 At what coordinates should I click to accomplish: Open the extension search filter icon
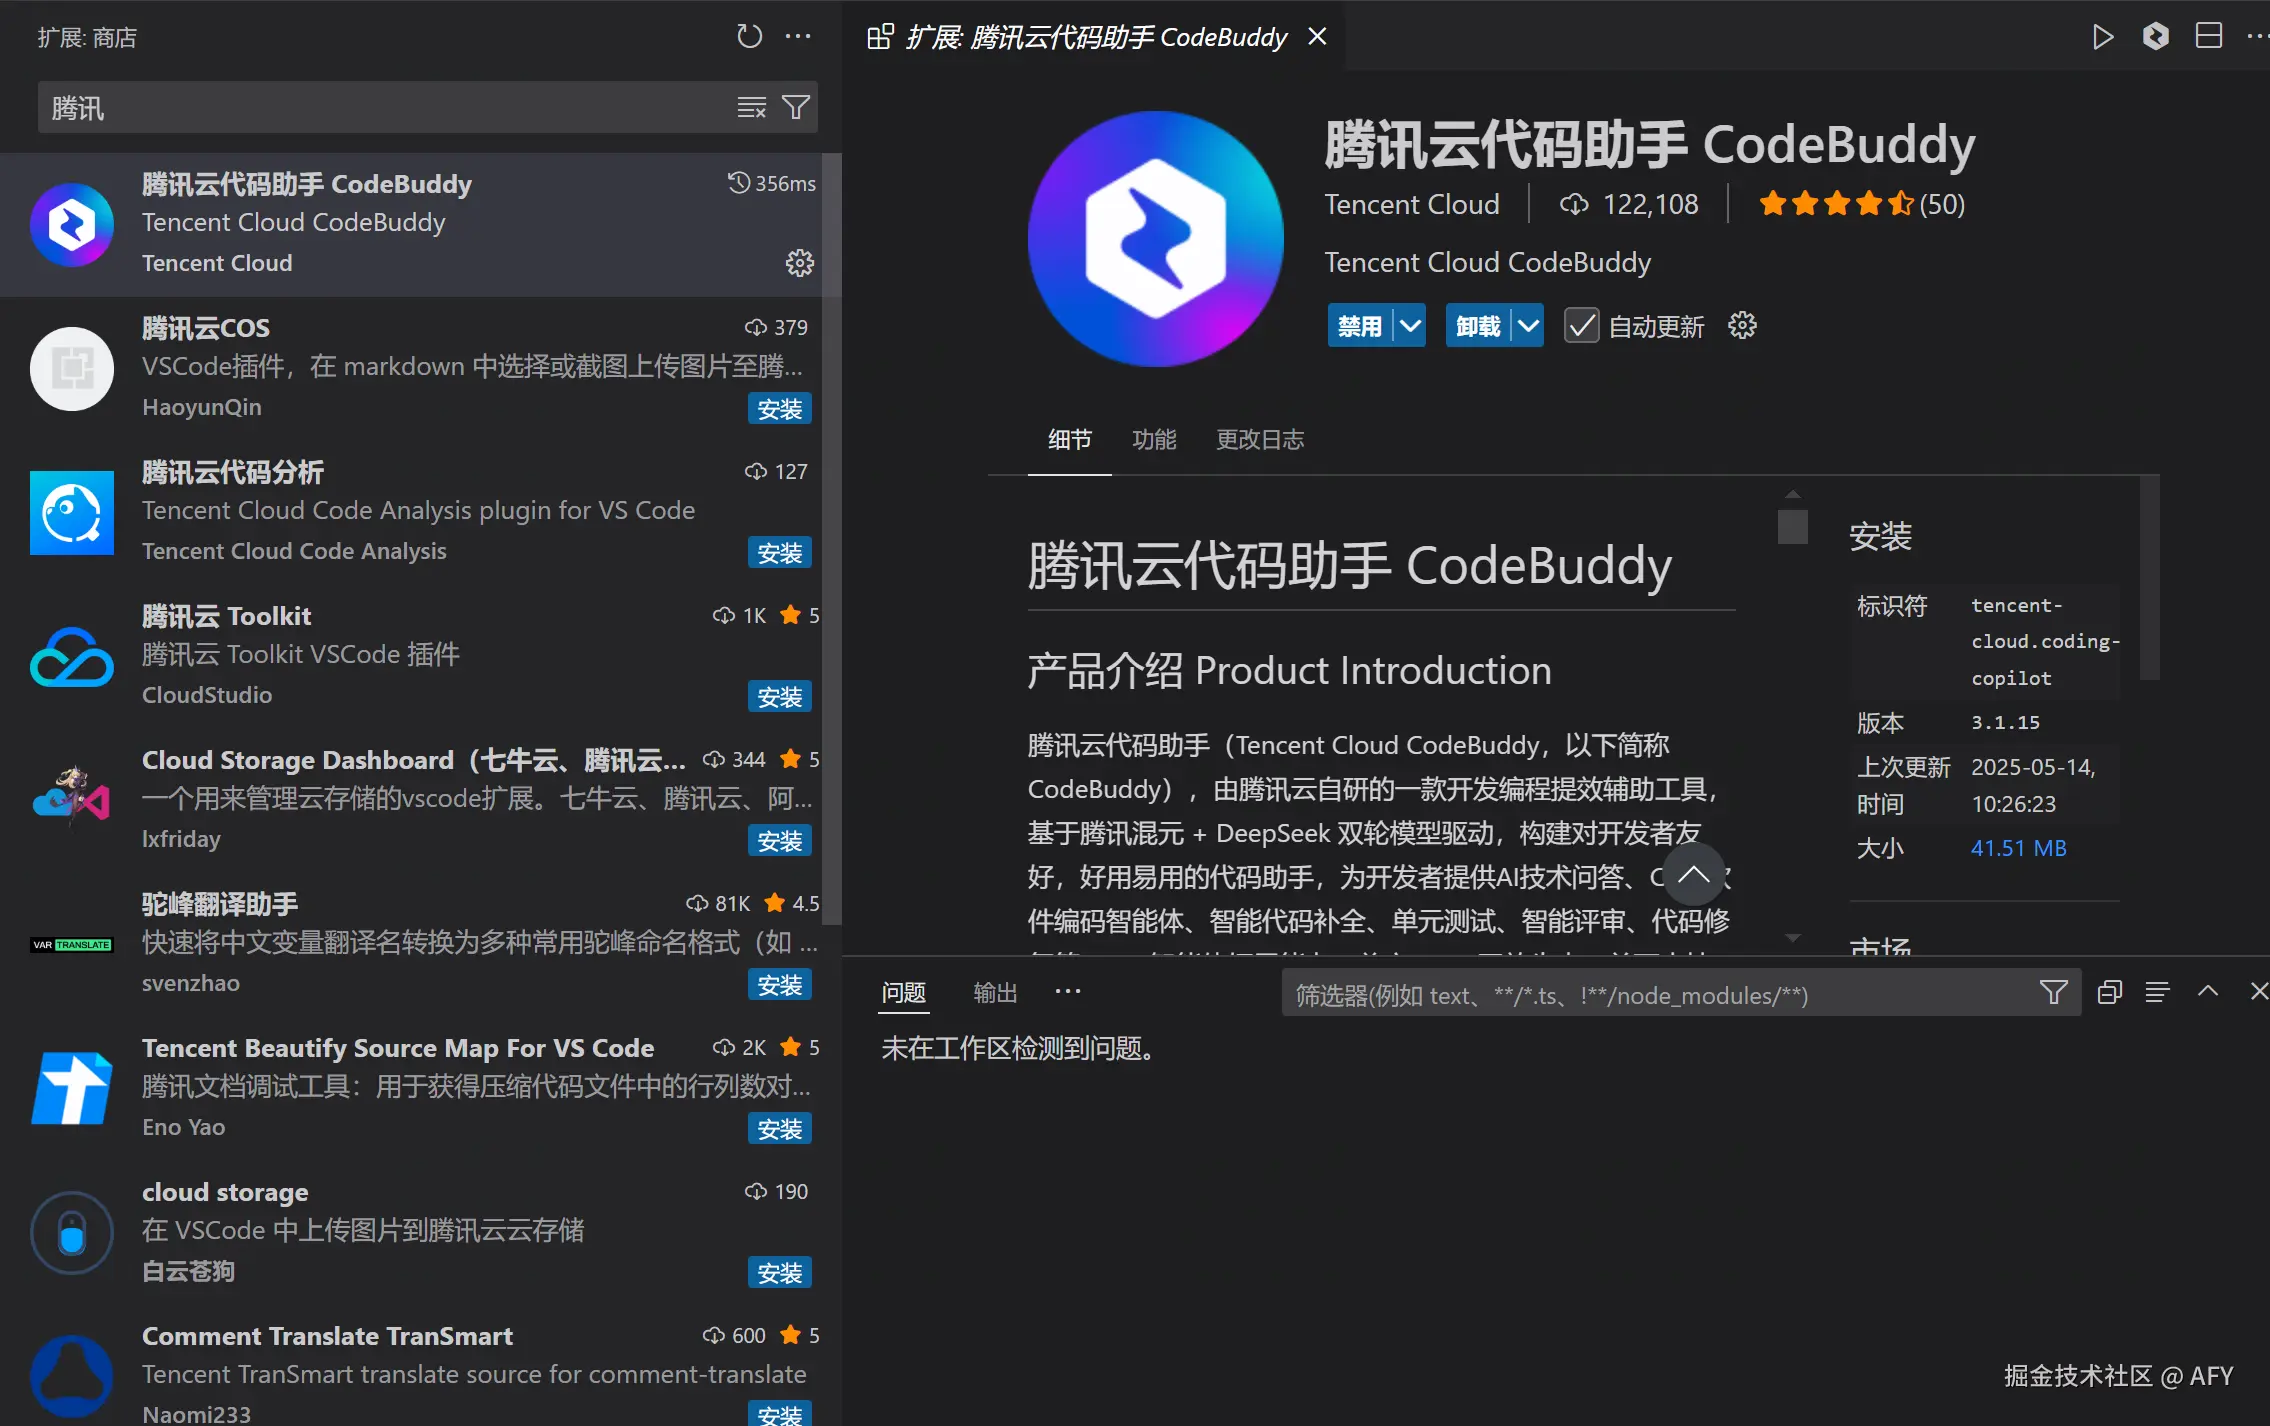[x=796, y=107]
